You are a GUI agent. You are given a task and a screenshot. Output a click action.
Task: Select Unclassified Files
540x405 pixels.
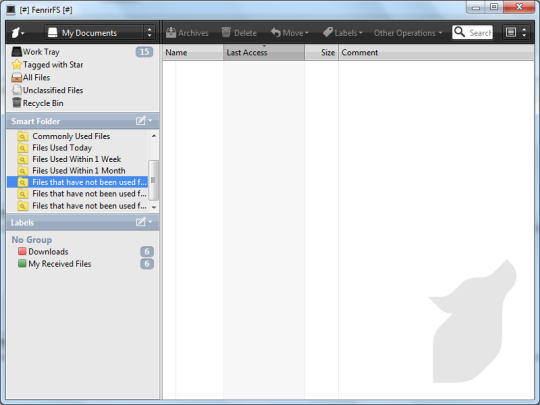82,90
